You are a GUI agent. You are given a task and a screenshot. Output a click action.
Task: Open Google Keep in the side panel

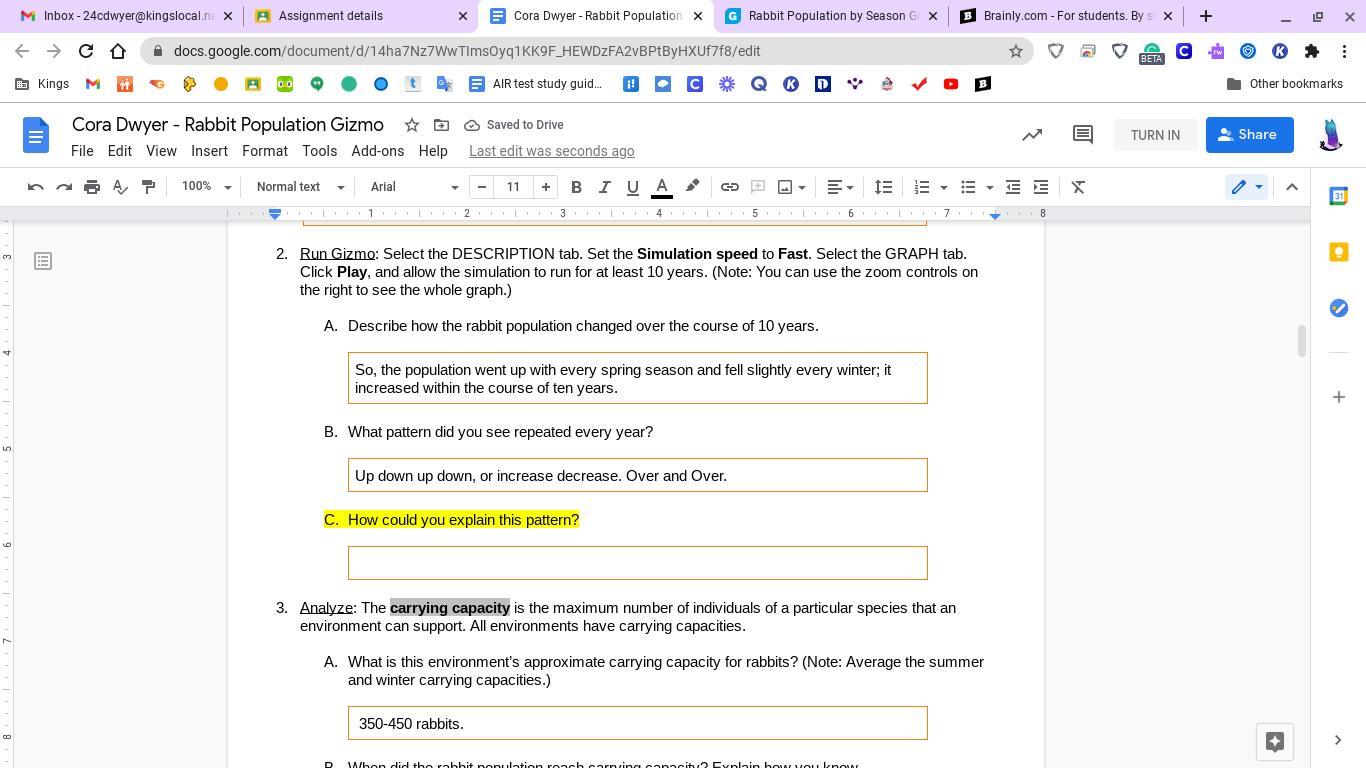coord(1338,252)
